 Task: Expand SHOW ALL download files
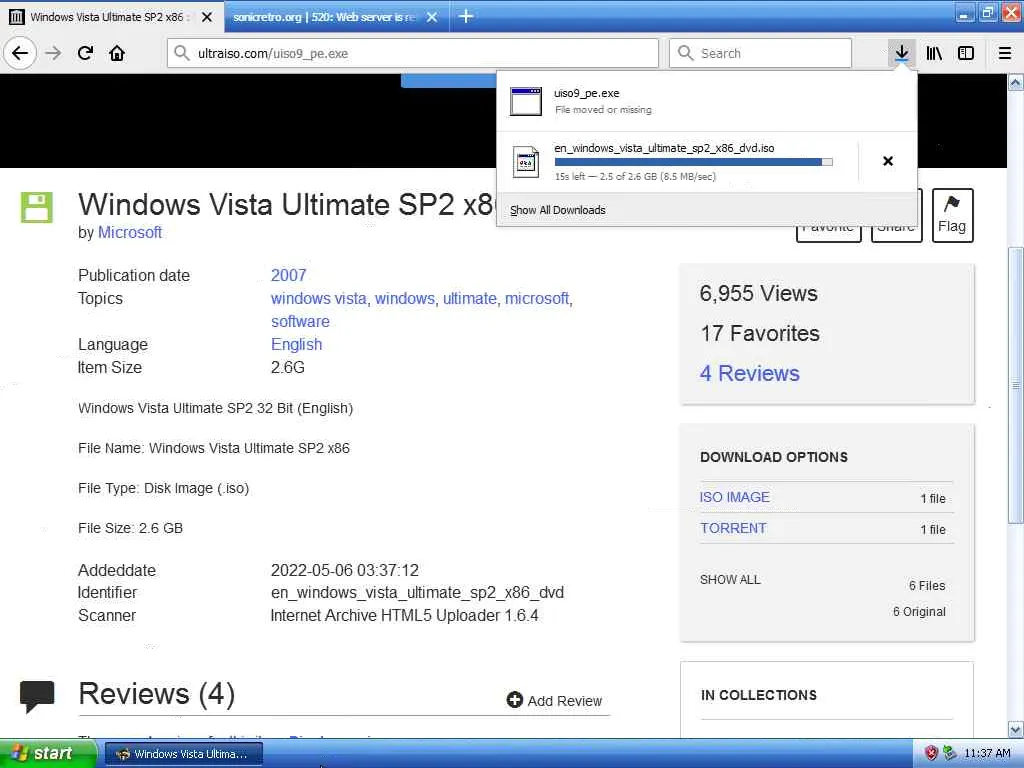[x=730, y=579]
